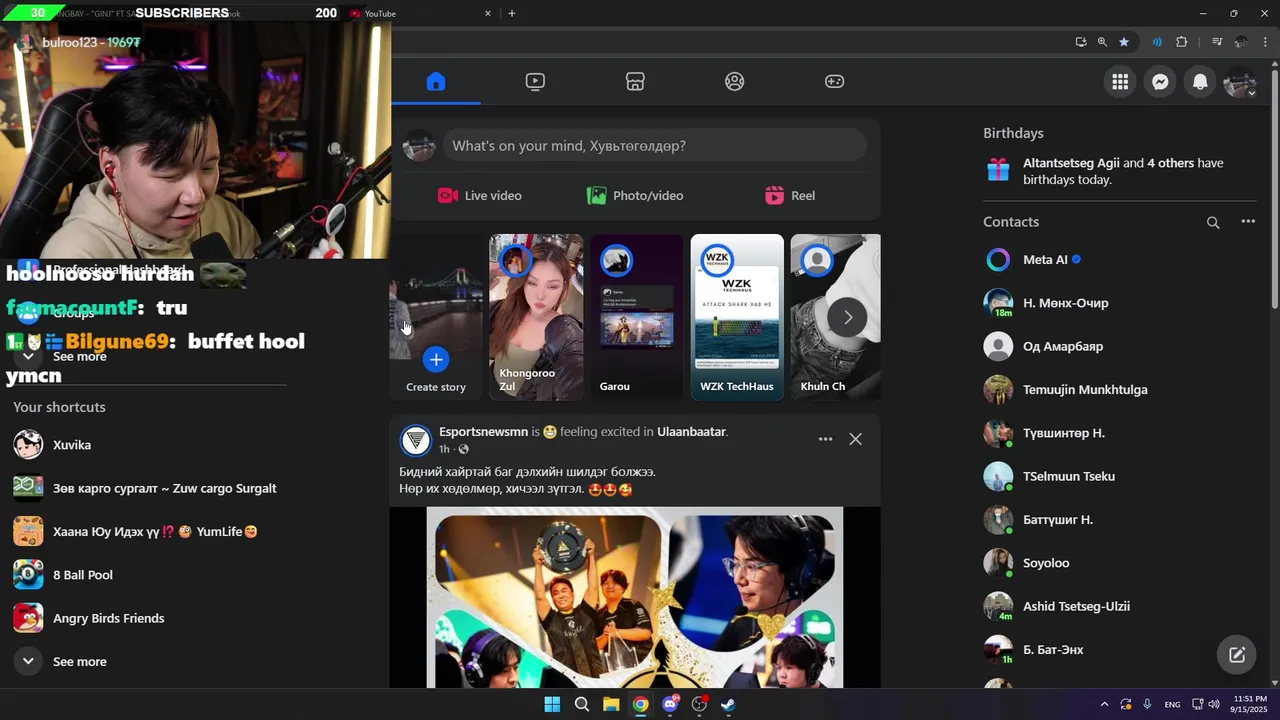Open Zuw cargo Surgalt shortcut
Viewport: 1280px width, 720px height.
point(150,488)
